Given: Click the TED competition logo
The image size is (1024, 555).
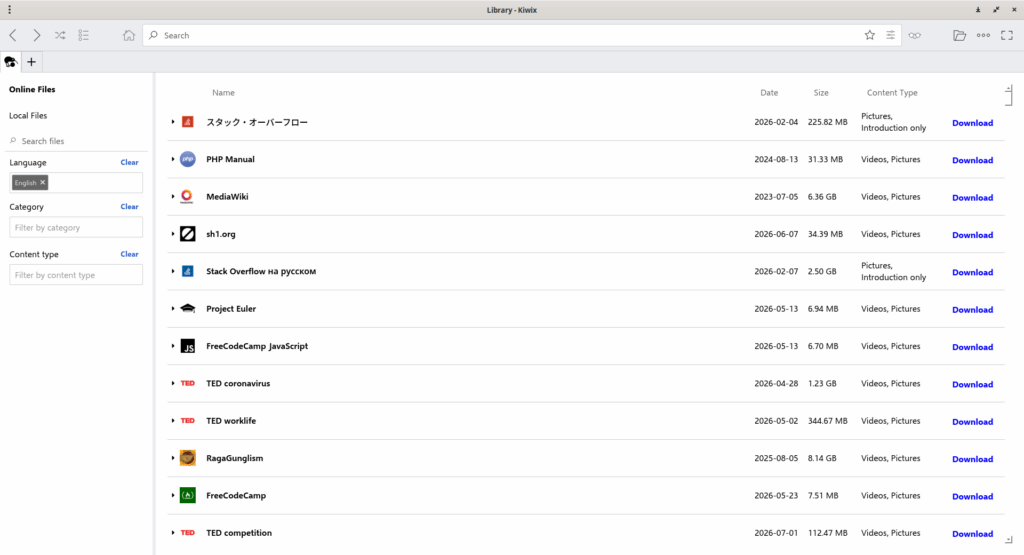Looking at the screenshot, I should [x=187, y=533].
